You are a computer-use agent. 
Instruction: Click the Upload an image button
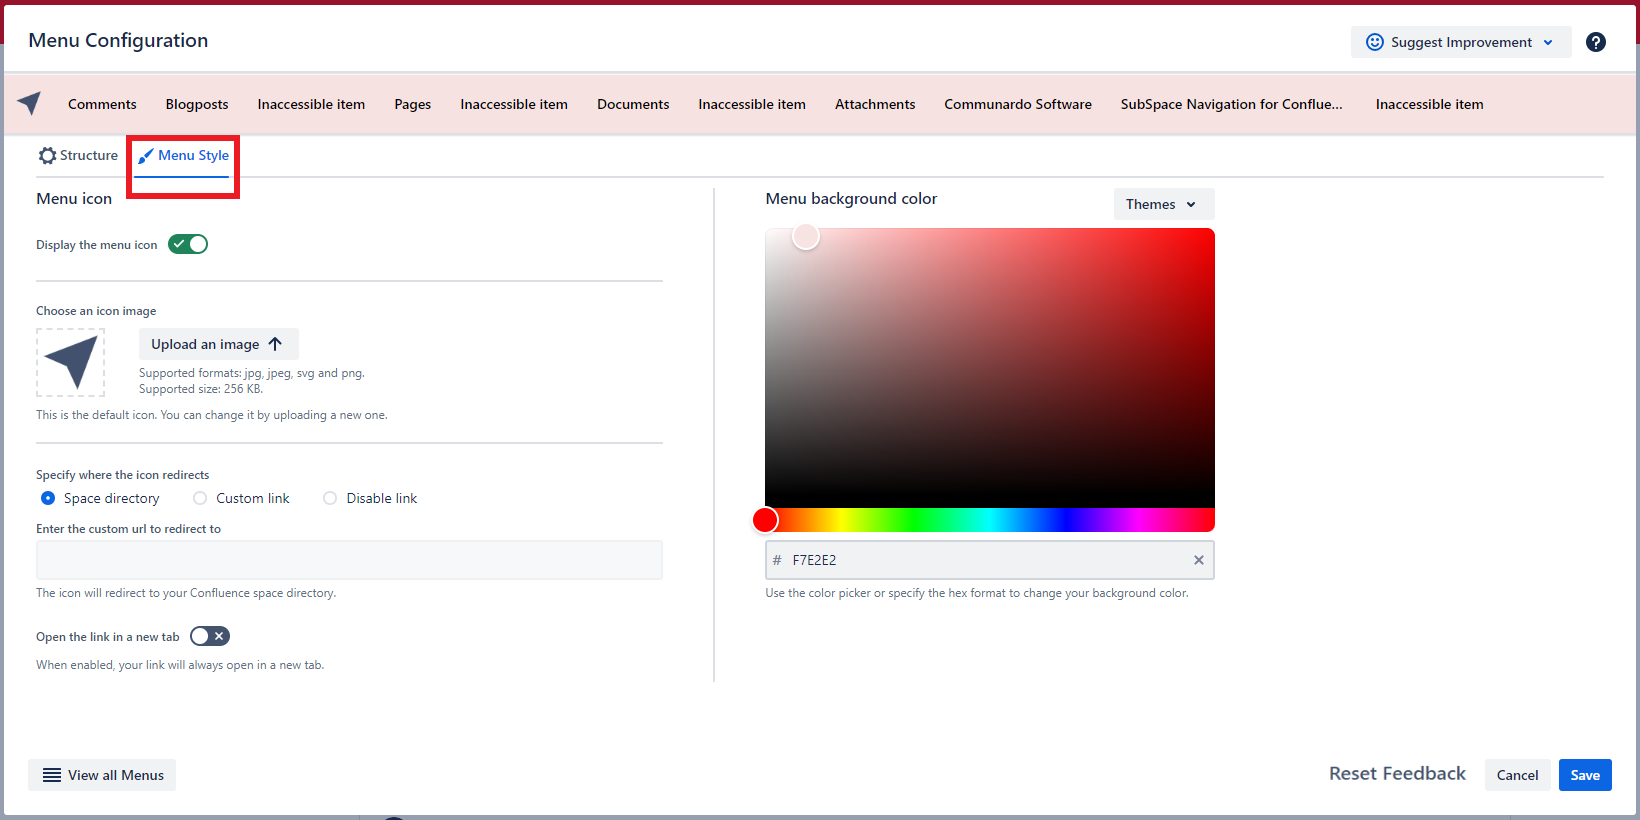point(218,344)
